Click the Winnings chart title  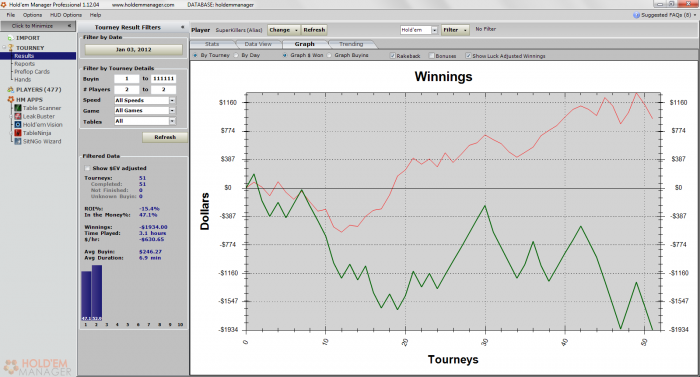[x=443, y=77]
